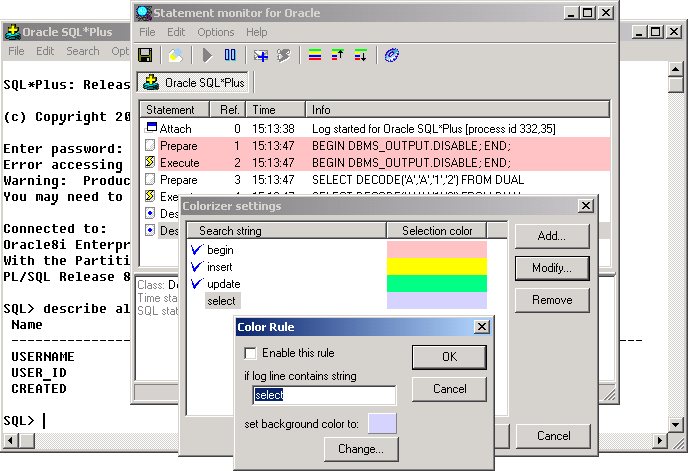
Task: Check the 'Enable this rule' checkbox
Action: pos(250,353)
